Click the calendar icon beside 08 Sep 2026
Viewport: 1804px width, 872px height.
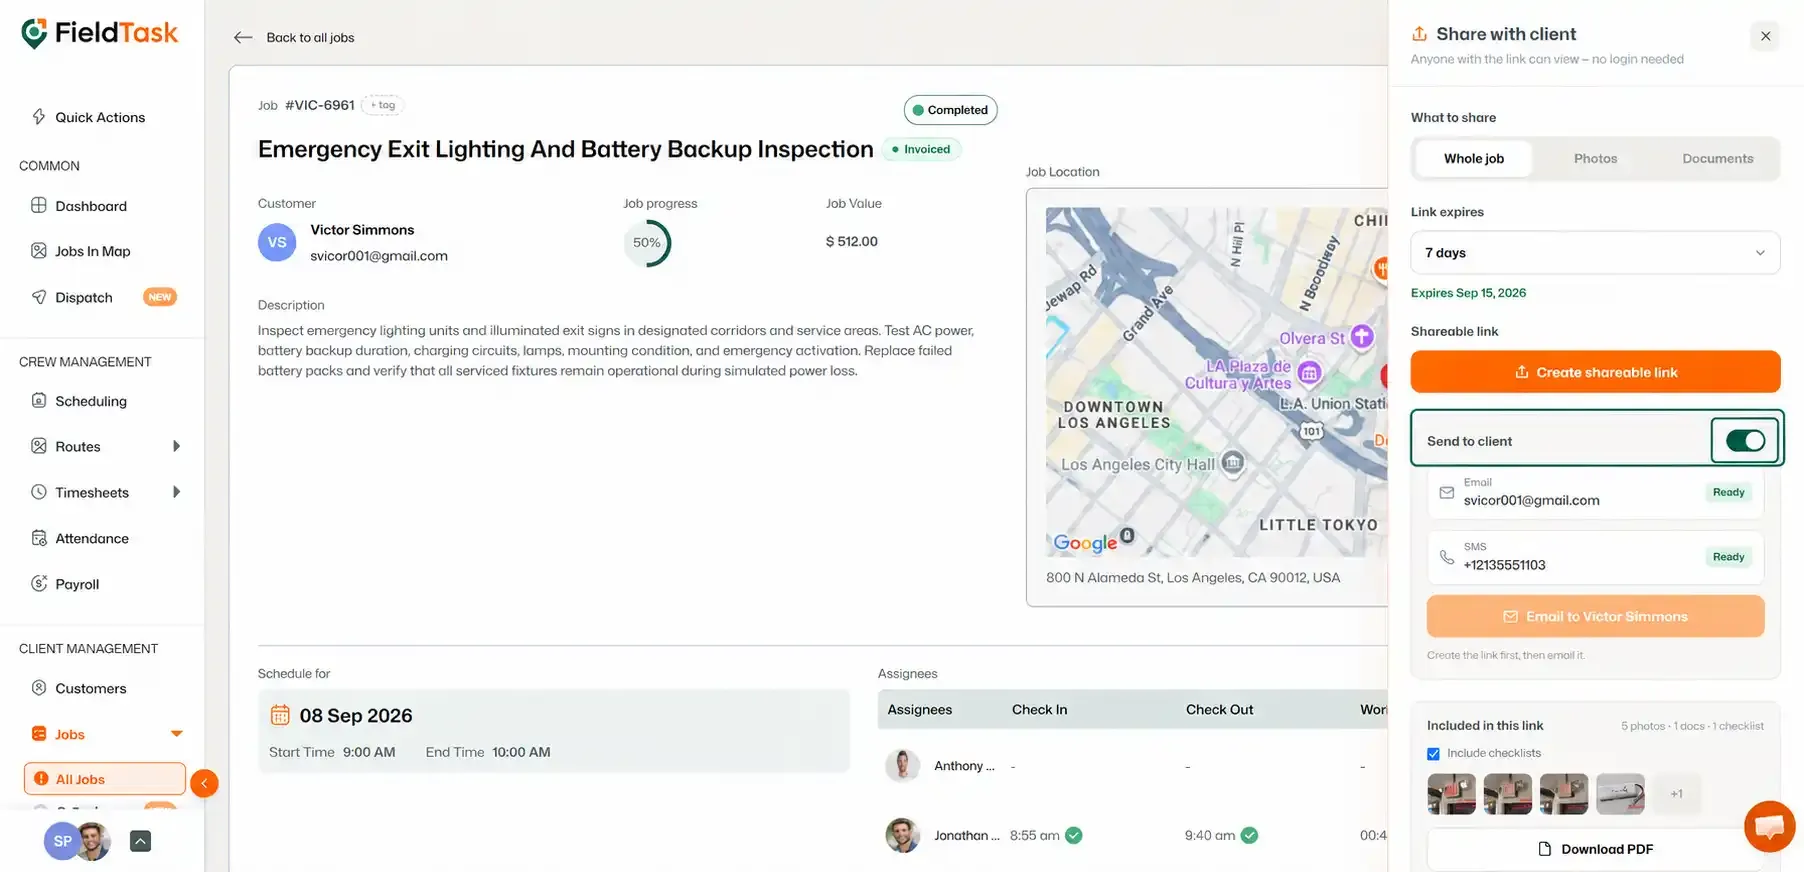[280, 715]
